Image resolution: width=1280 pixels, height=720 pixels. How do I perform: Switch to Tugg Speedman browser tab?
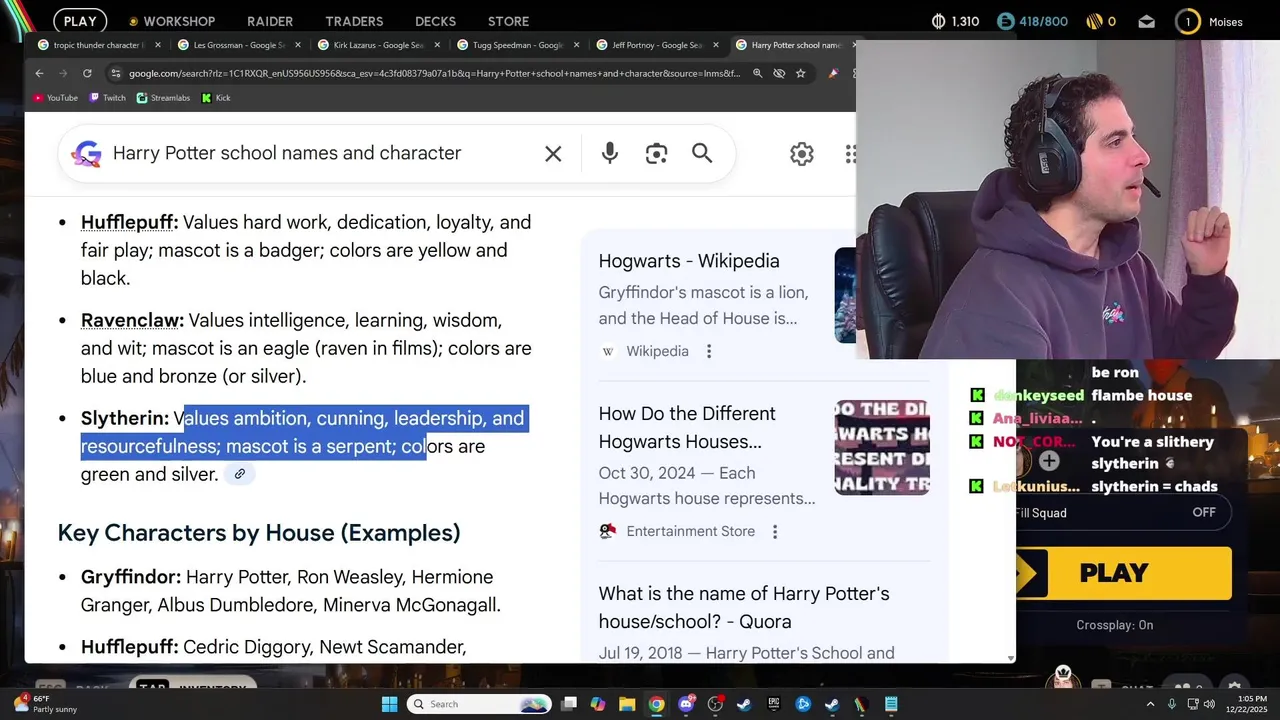(517, 45)
